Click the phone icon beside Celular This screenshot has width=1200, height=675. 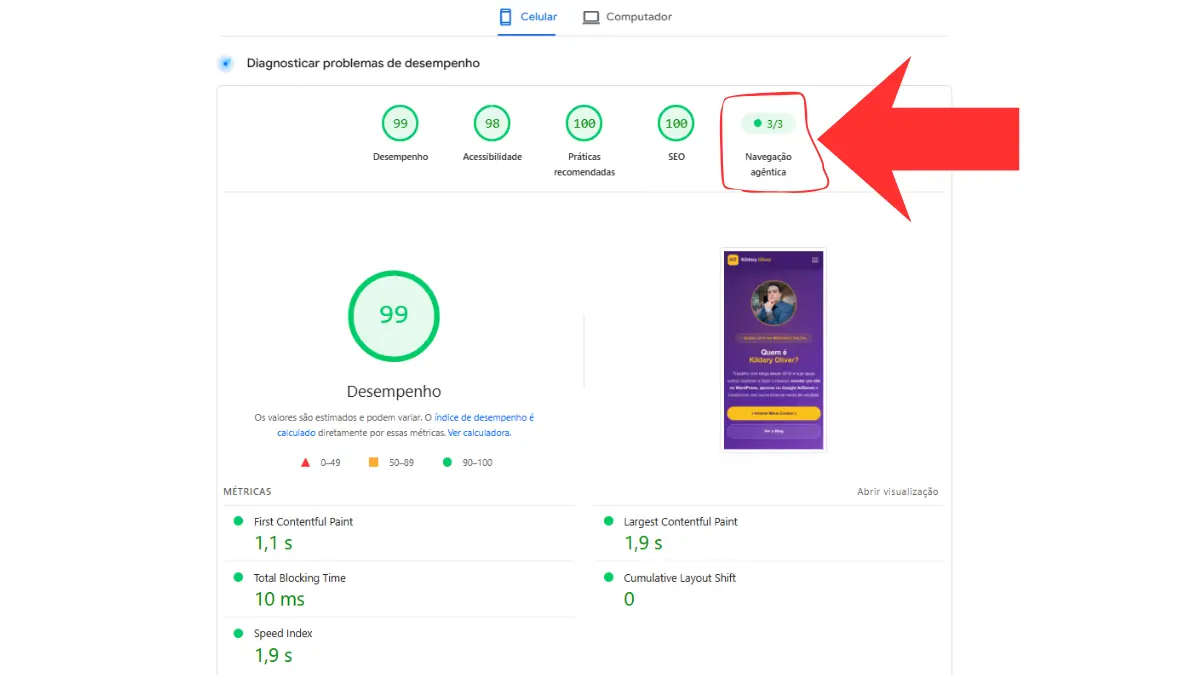[505, 17]
